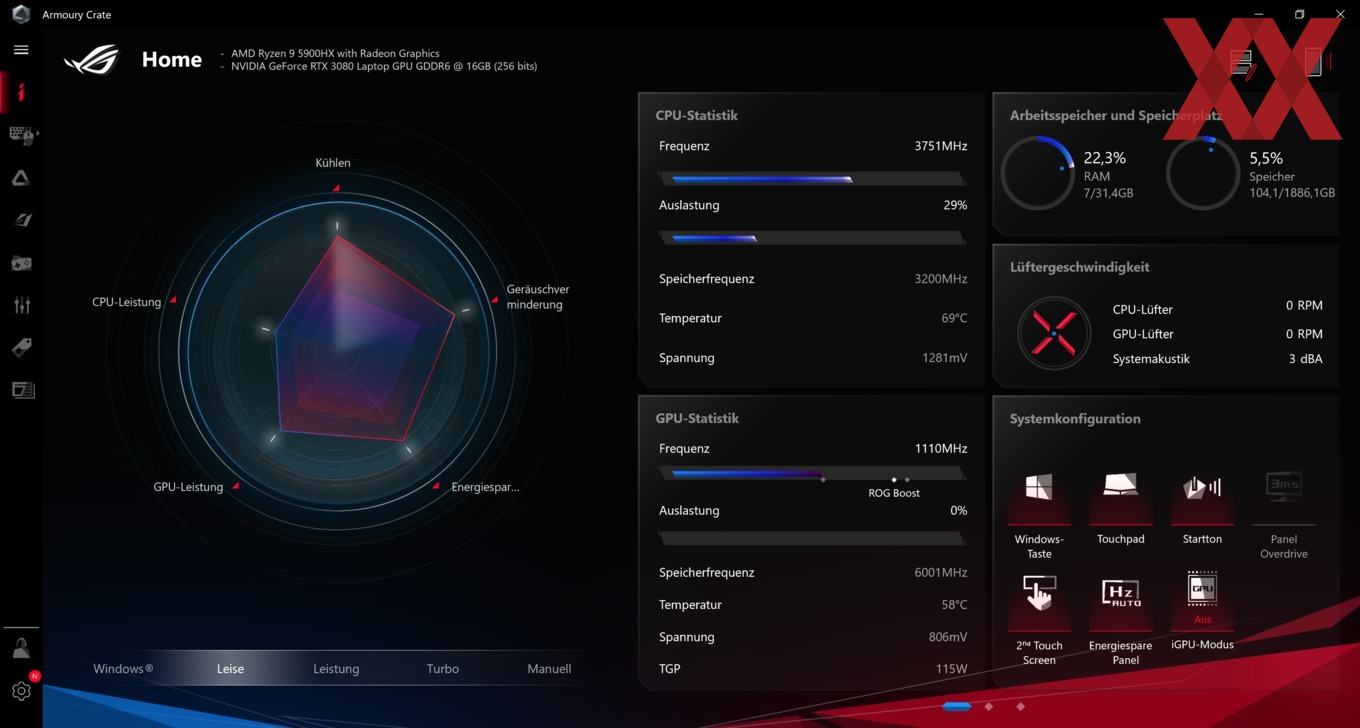Click the GPU-Lüfter 0 RPM reading
Screen dimensions: 1360x728
tap(1304, 334)
